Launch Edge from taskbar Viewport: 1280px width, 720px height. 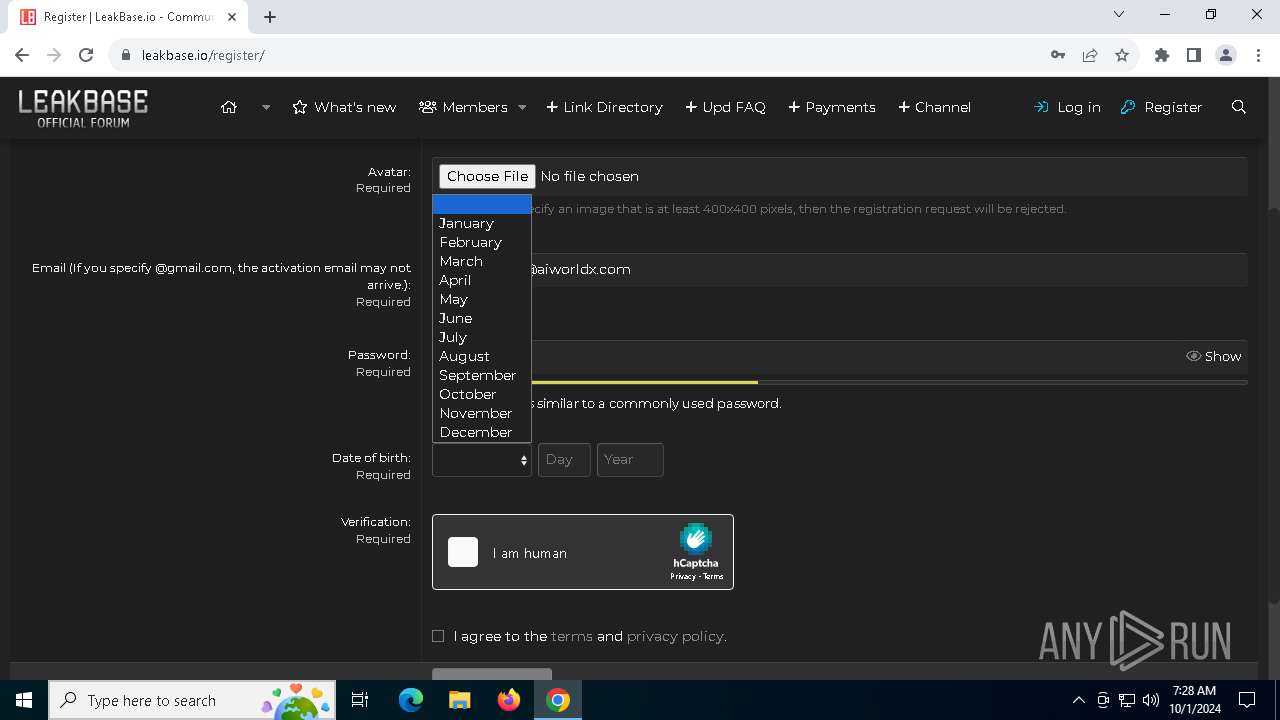coord(411,700)
